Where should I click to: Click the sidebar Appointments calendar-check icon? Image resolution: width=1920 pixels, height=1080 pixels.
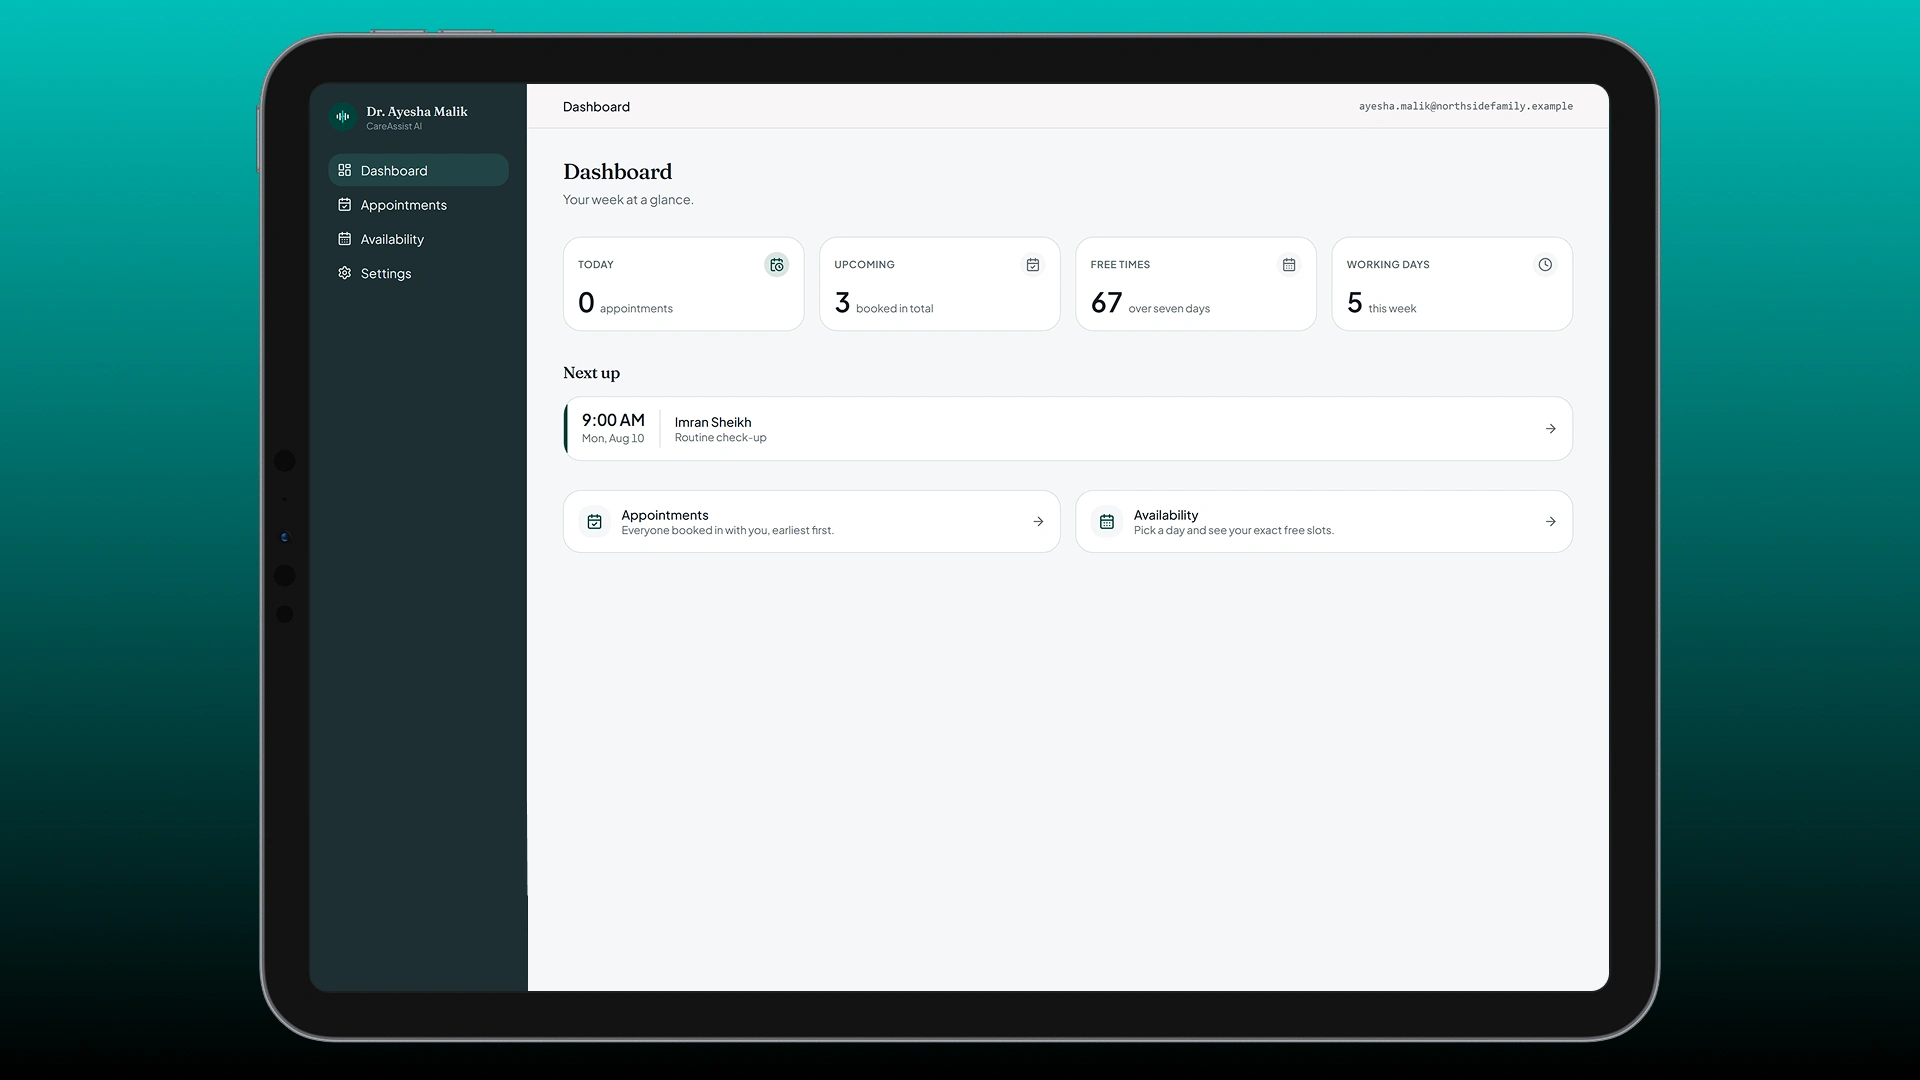pyautogui.click(x=345, y=205)
